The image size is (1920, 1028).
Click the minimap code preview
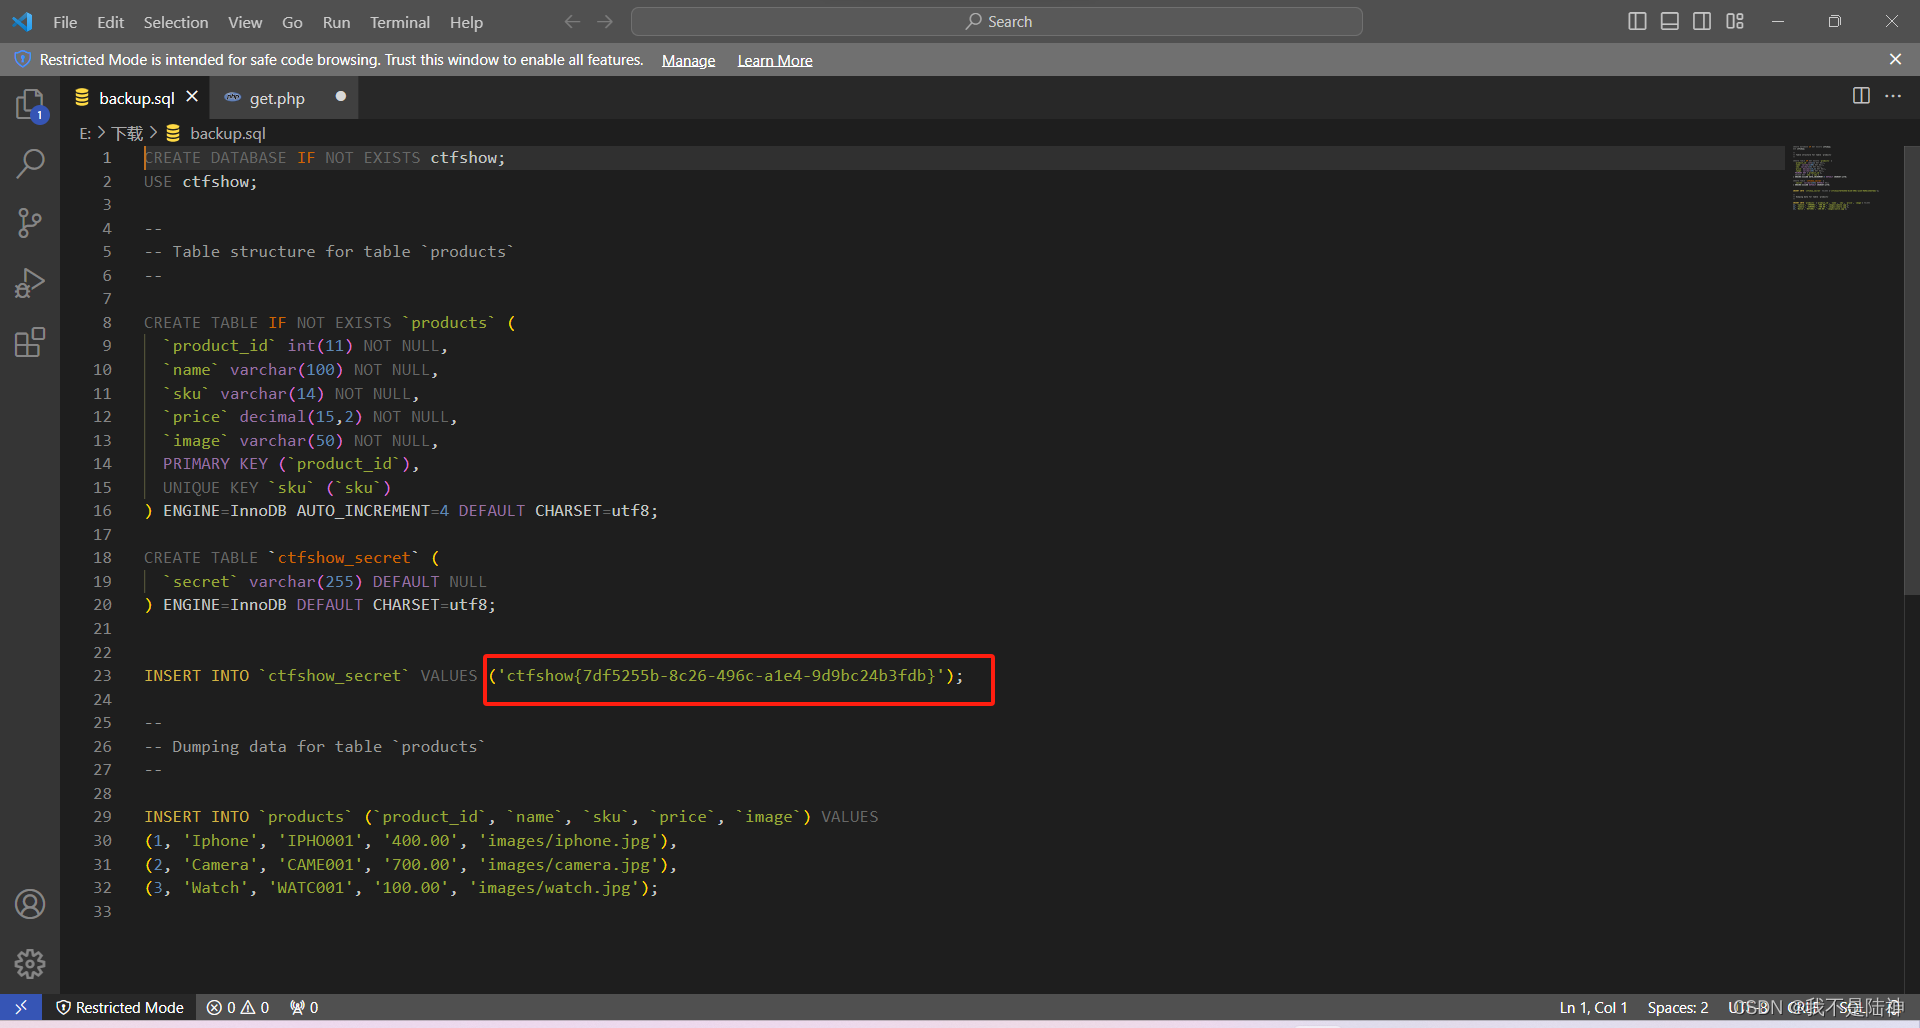pyautogui.click(x=1834, y=177)
